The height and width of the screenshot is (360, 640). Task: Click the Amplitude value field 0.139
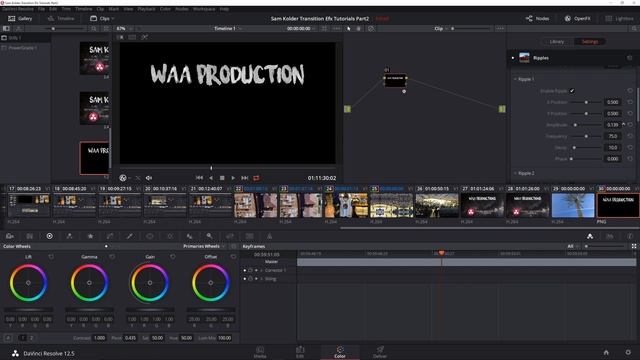pos(612,125)
